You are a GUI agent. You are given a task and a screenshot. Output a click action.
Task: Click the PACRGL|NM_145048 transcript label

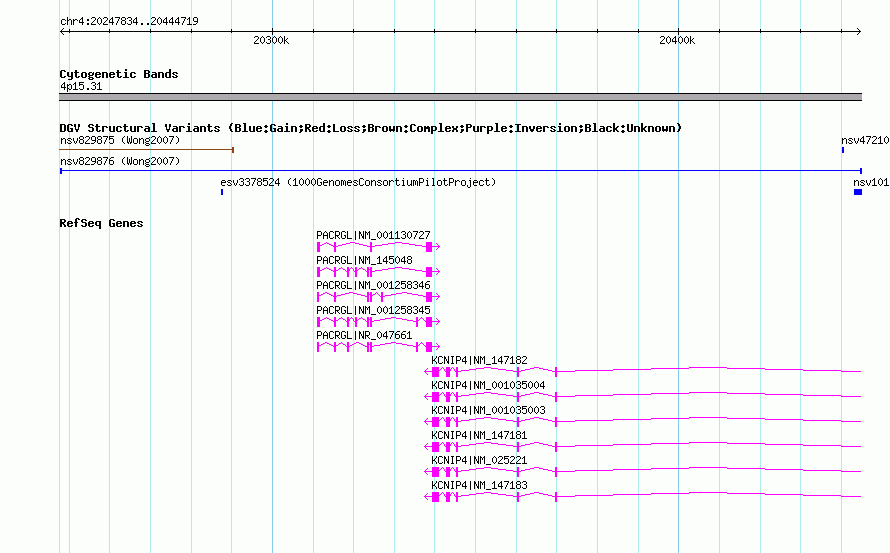point(364,260)
